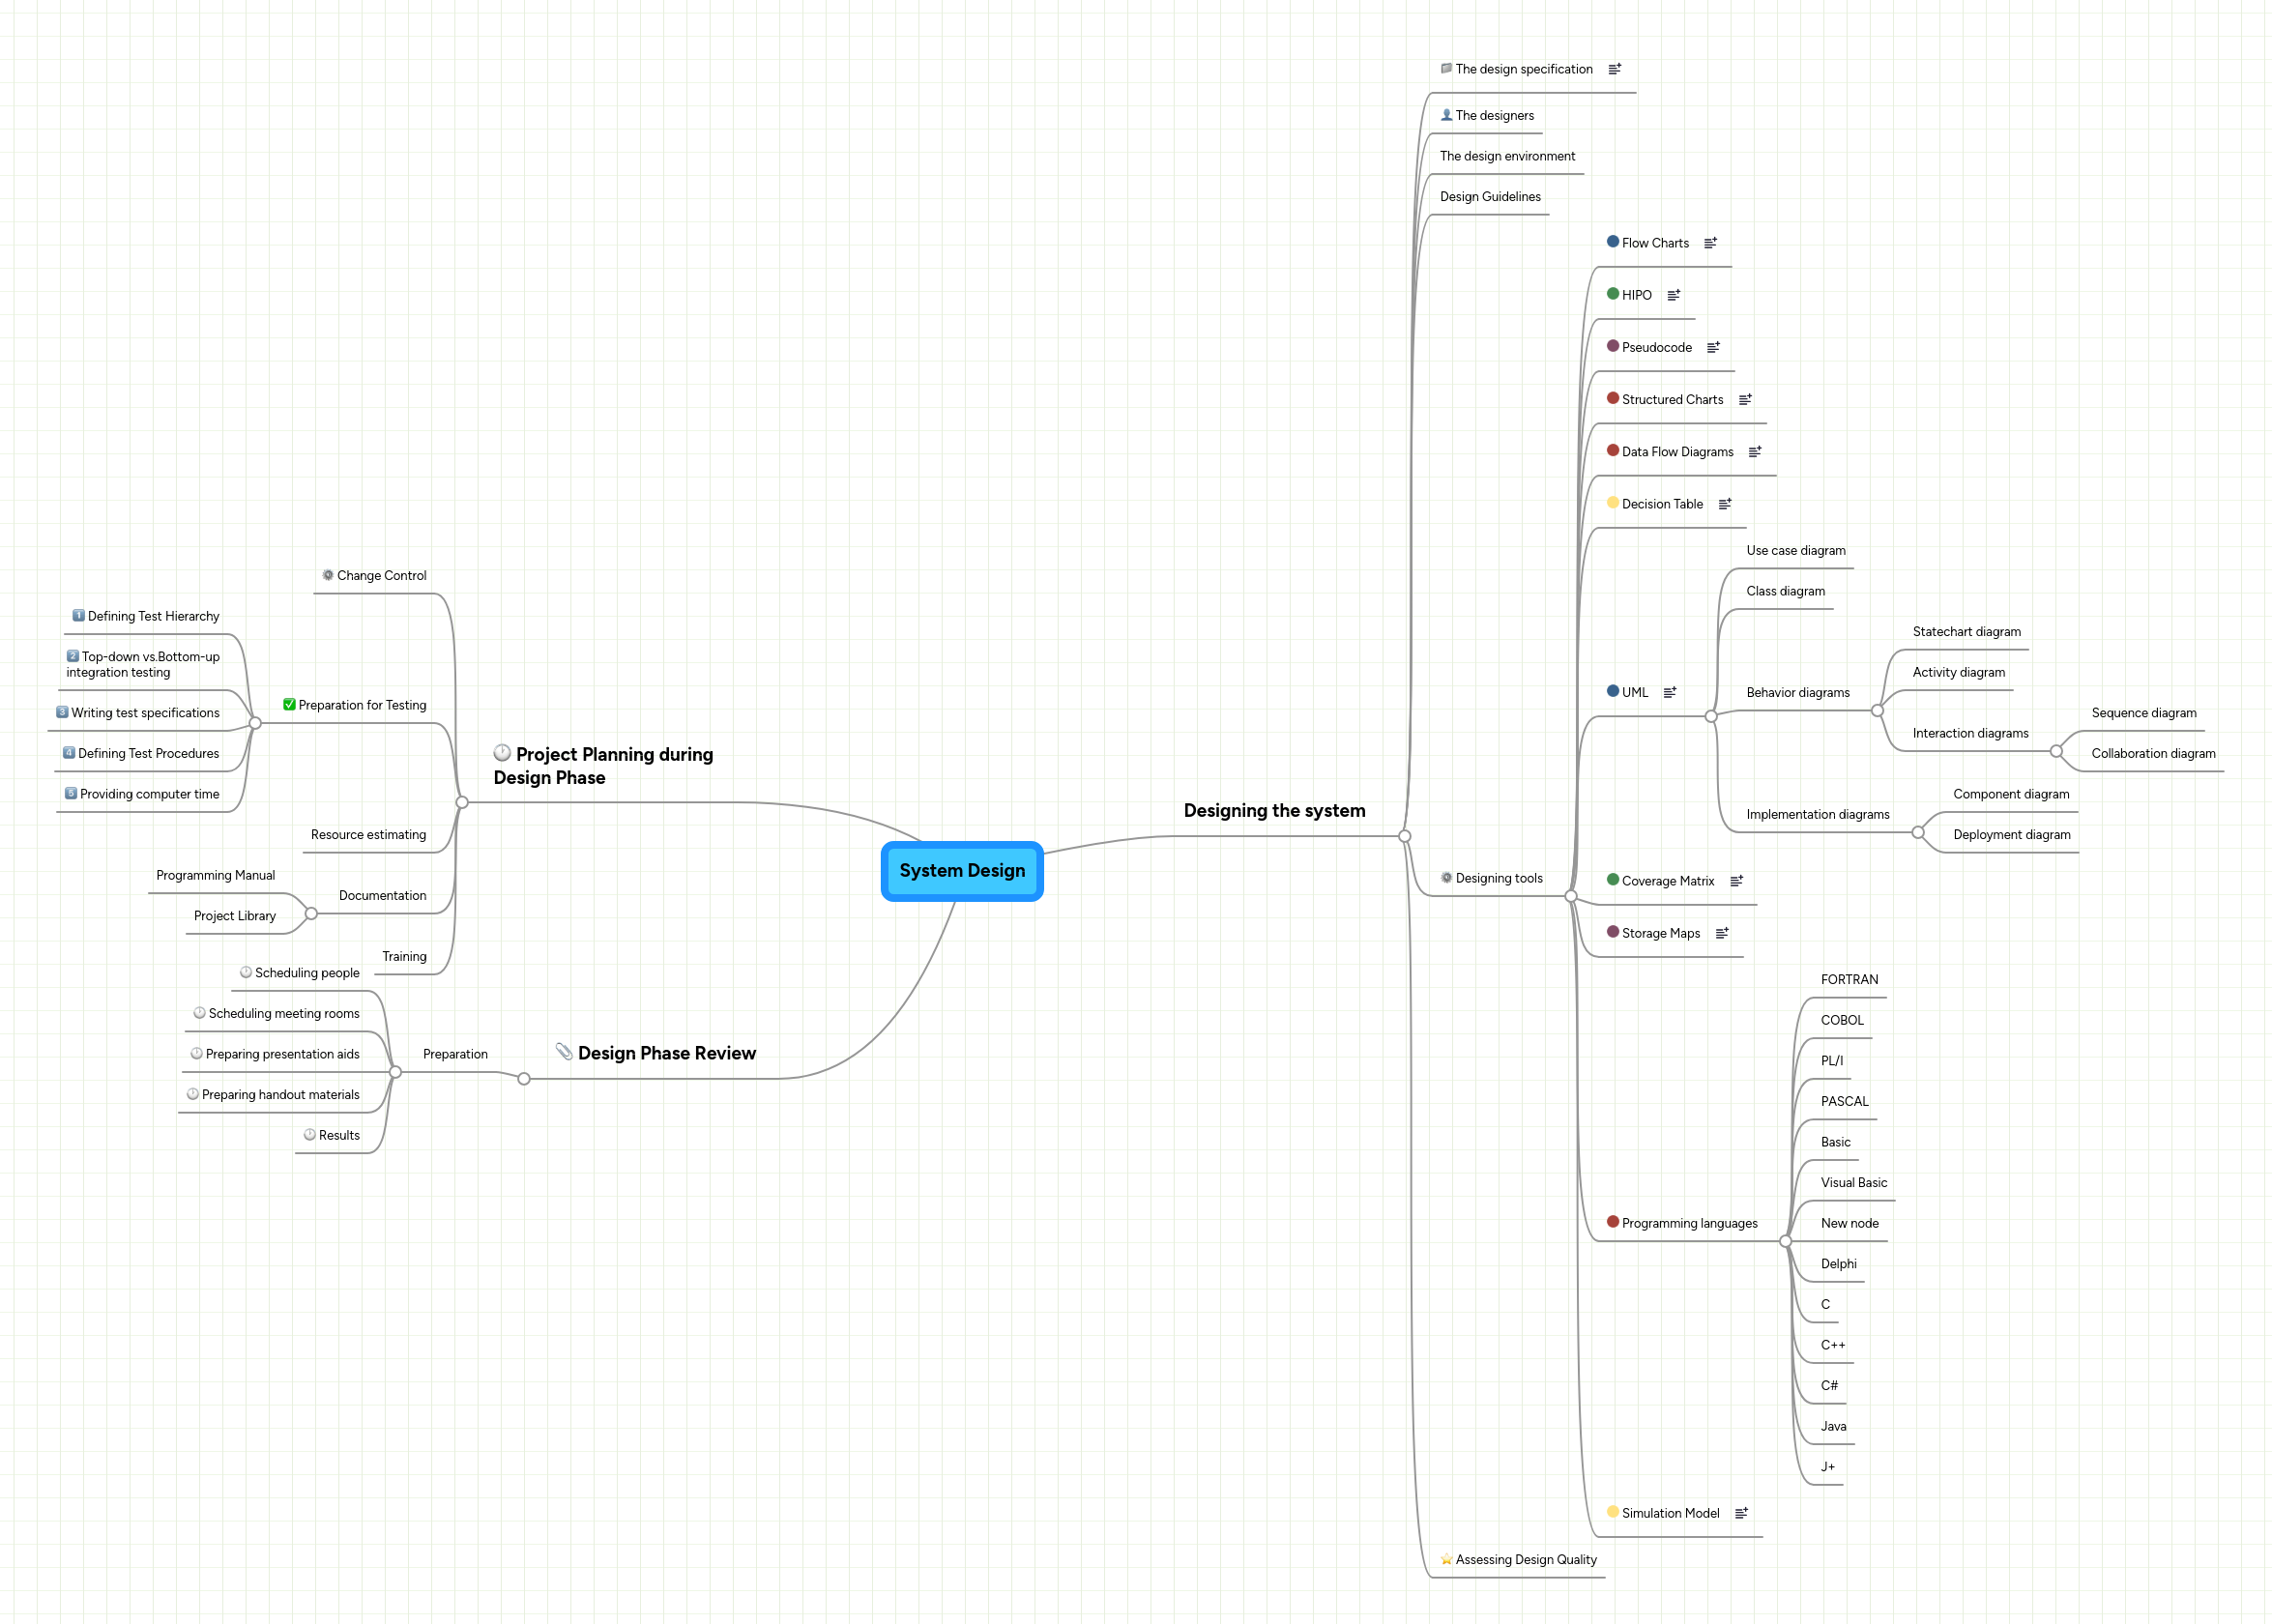Click the book icon on The design specification

pos(1446,69)
